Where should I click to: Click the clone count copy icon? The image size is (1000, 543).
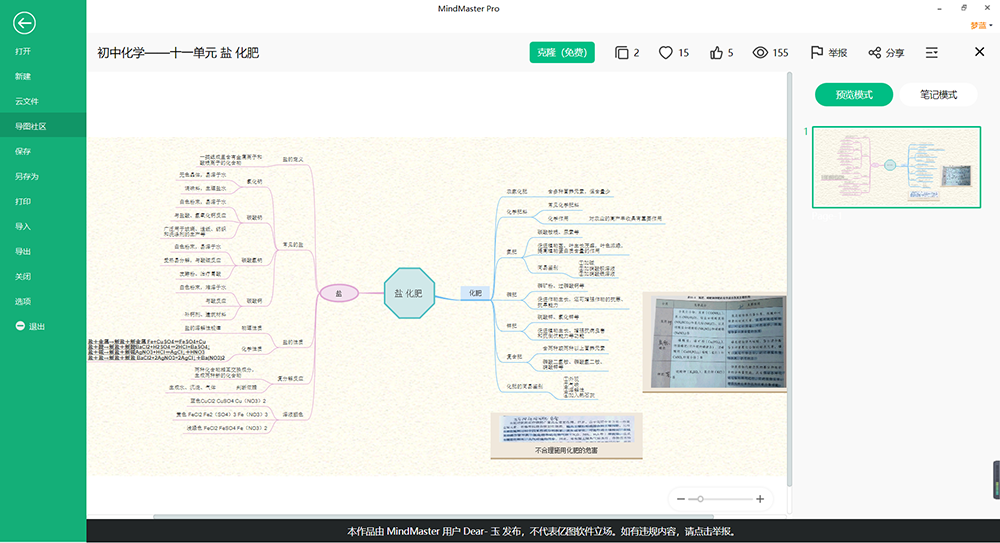coord(621,53)
